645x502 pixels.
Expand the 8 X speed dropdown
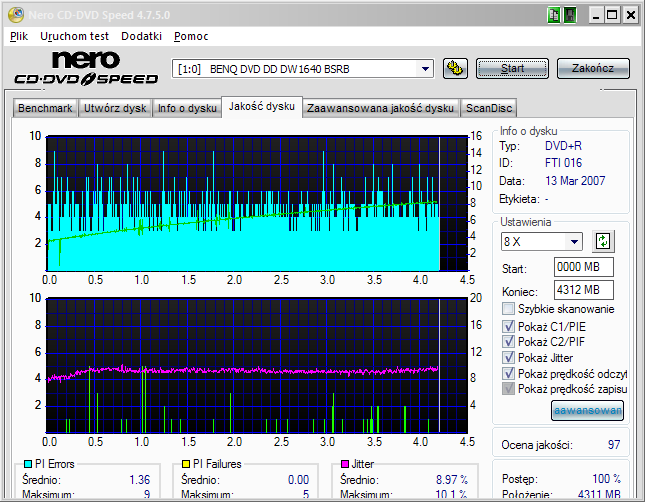point(574,242)
